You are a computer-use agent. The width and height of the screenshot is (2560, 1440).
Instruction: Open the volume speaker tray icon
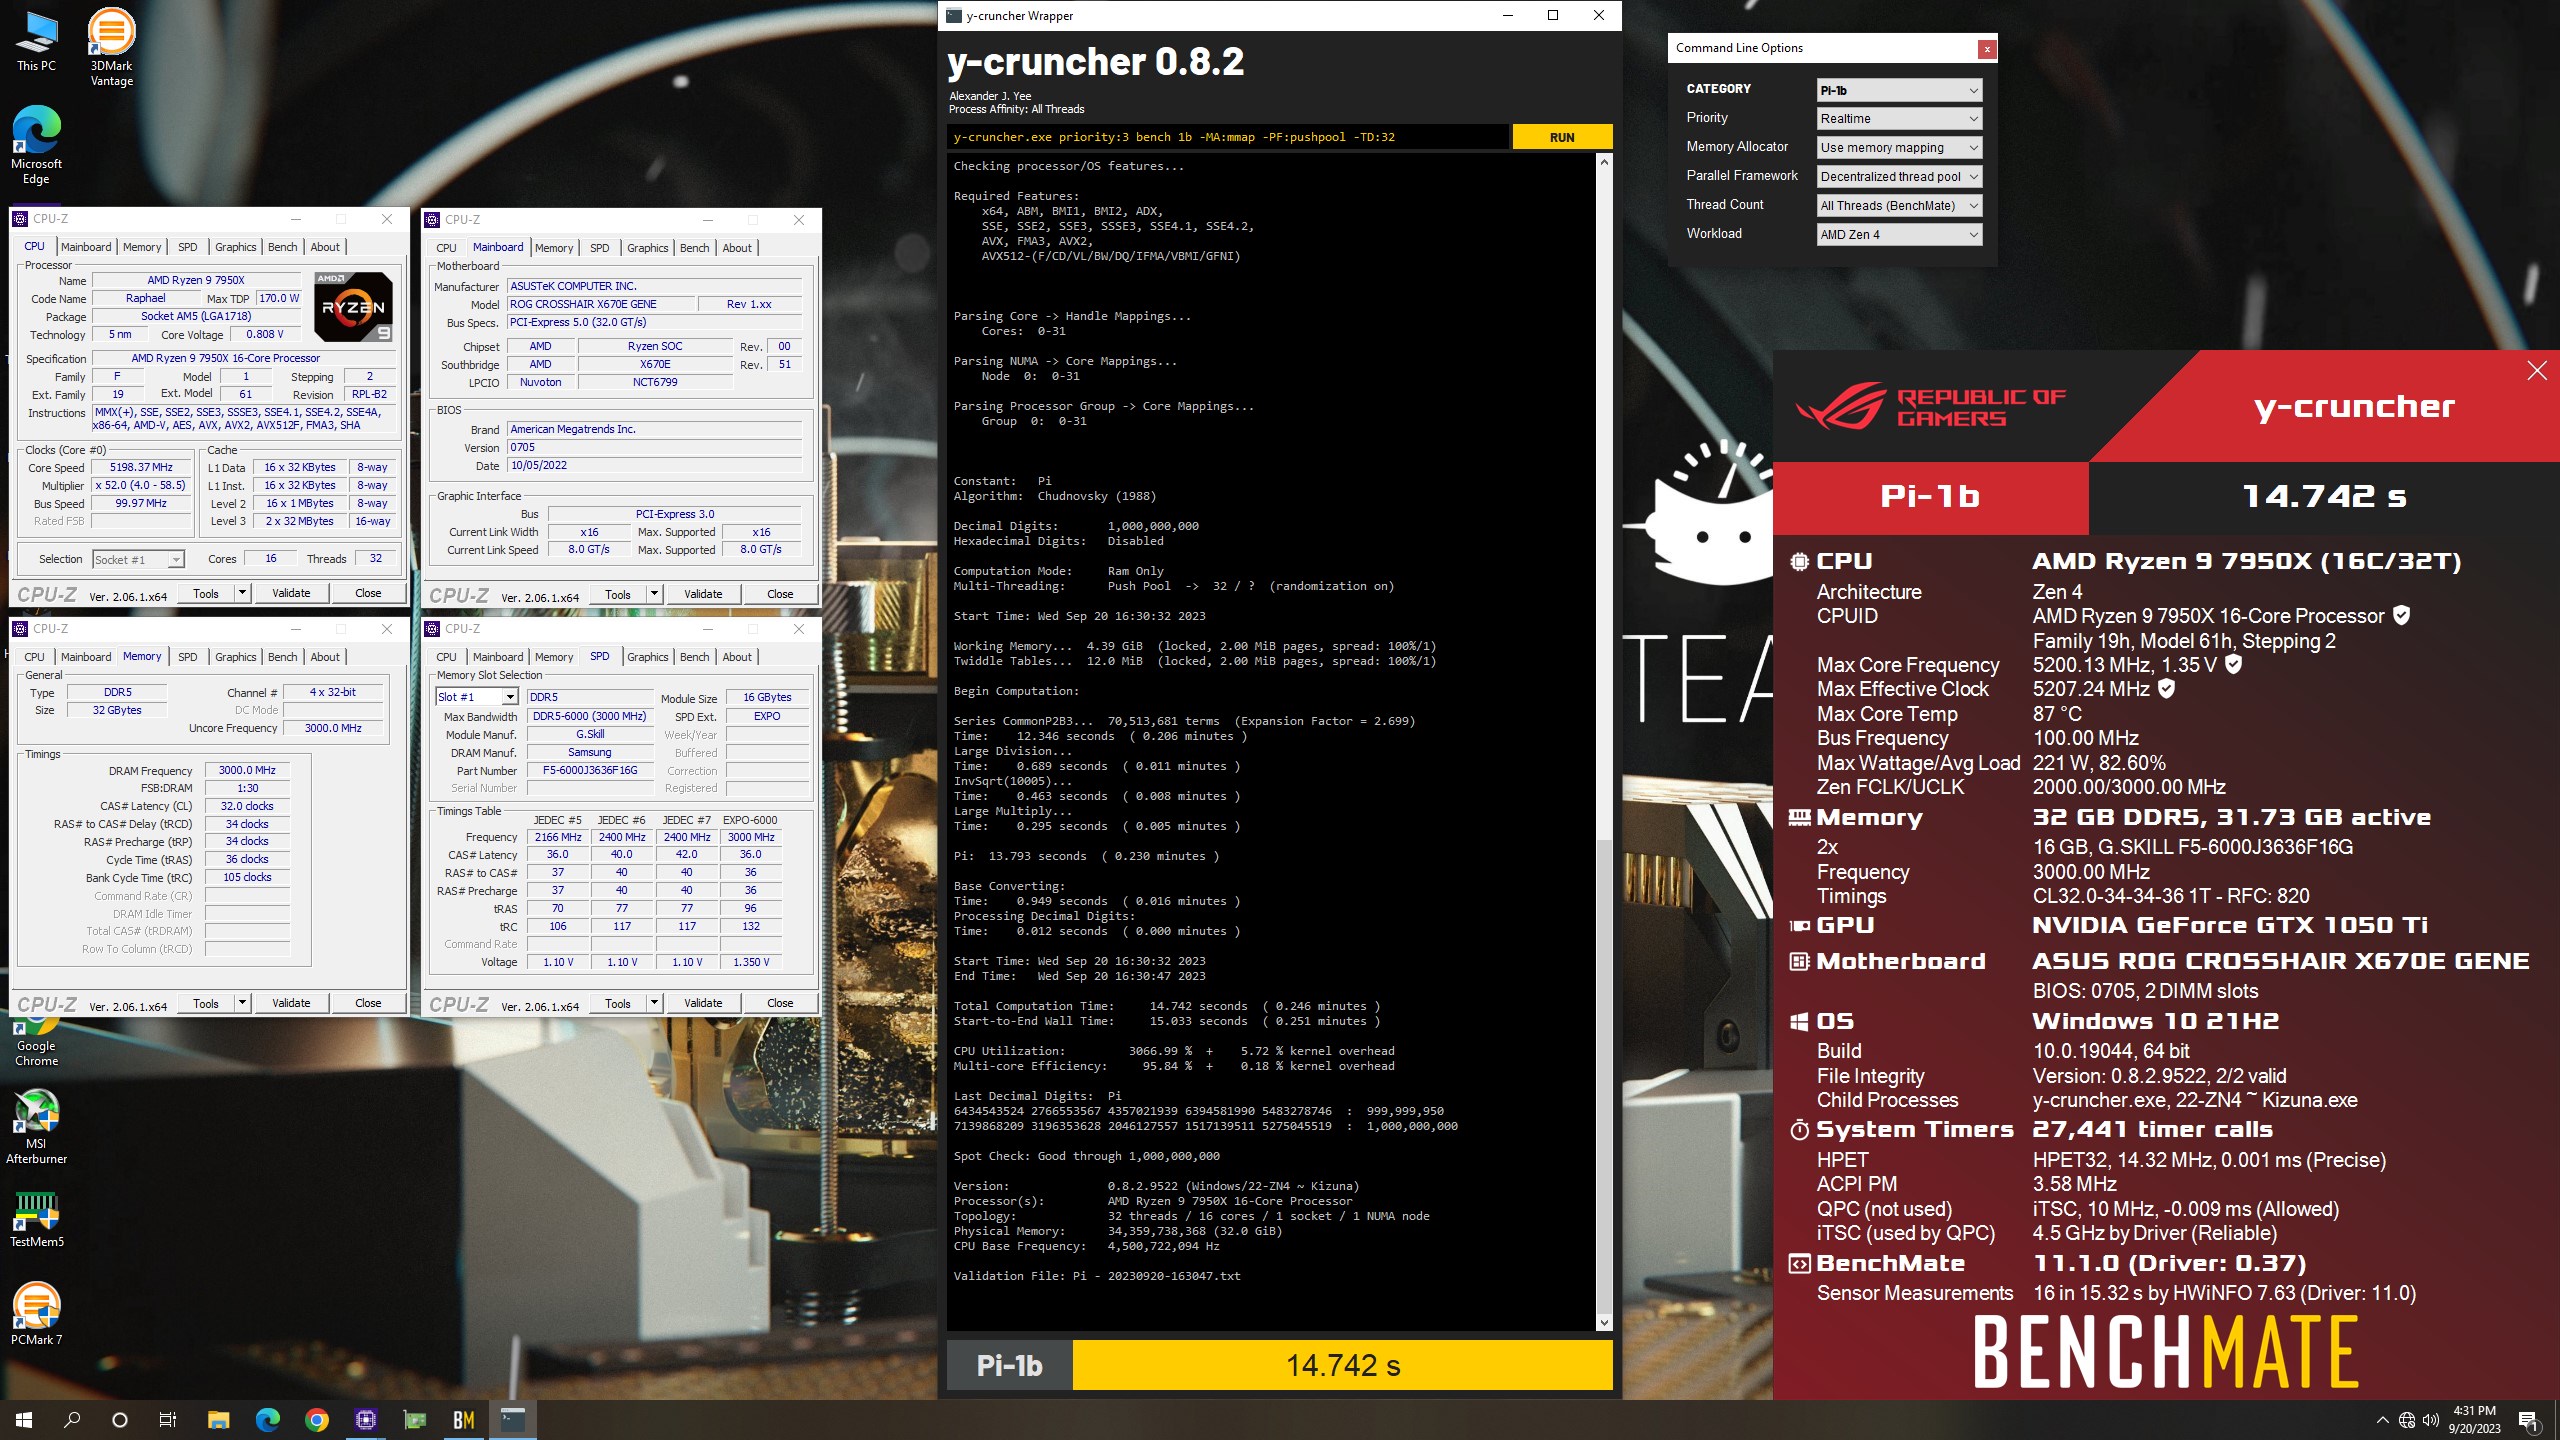[2430, 1420]
